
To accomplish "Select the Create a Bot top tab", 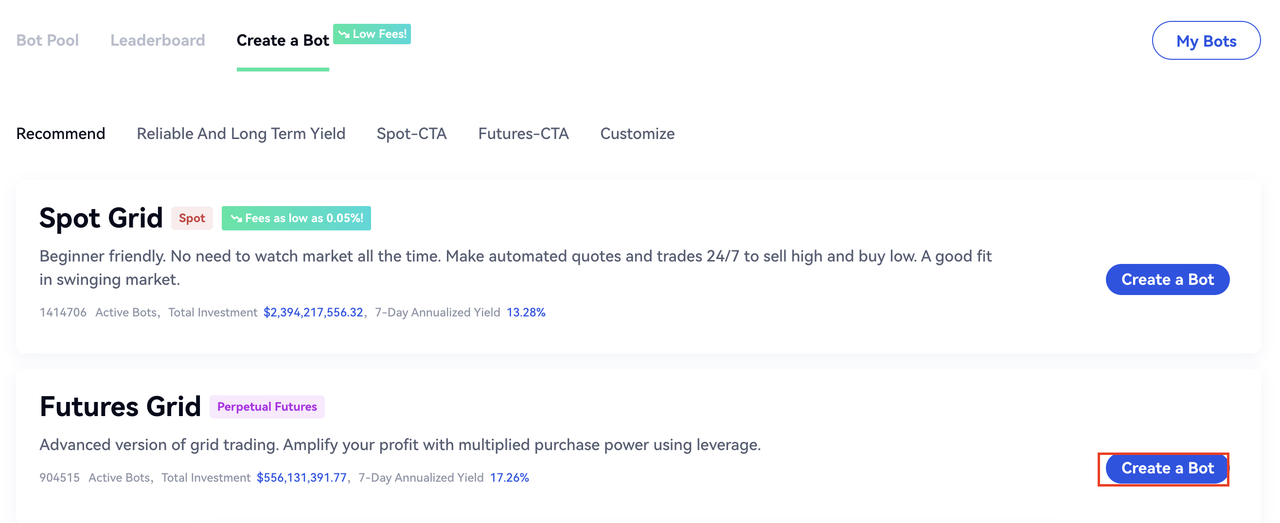I will [282, 40].
